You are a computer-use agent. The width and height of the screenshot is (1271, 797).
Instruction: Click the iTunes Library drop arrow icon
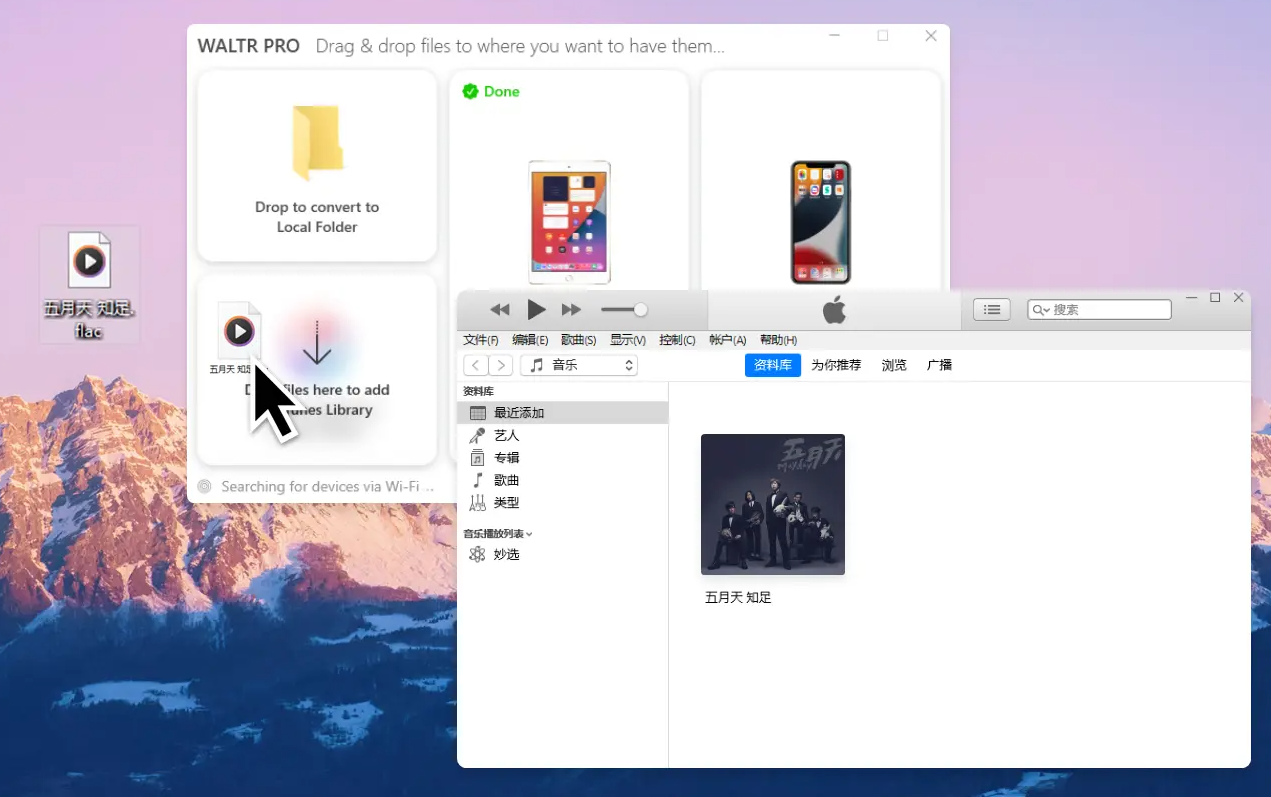click(x=317, y=343)
